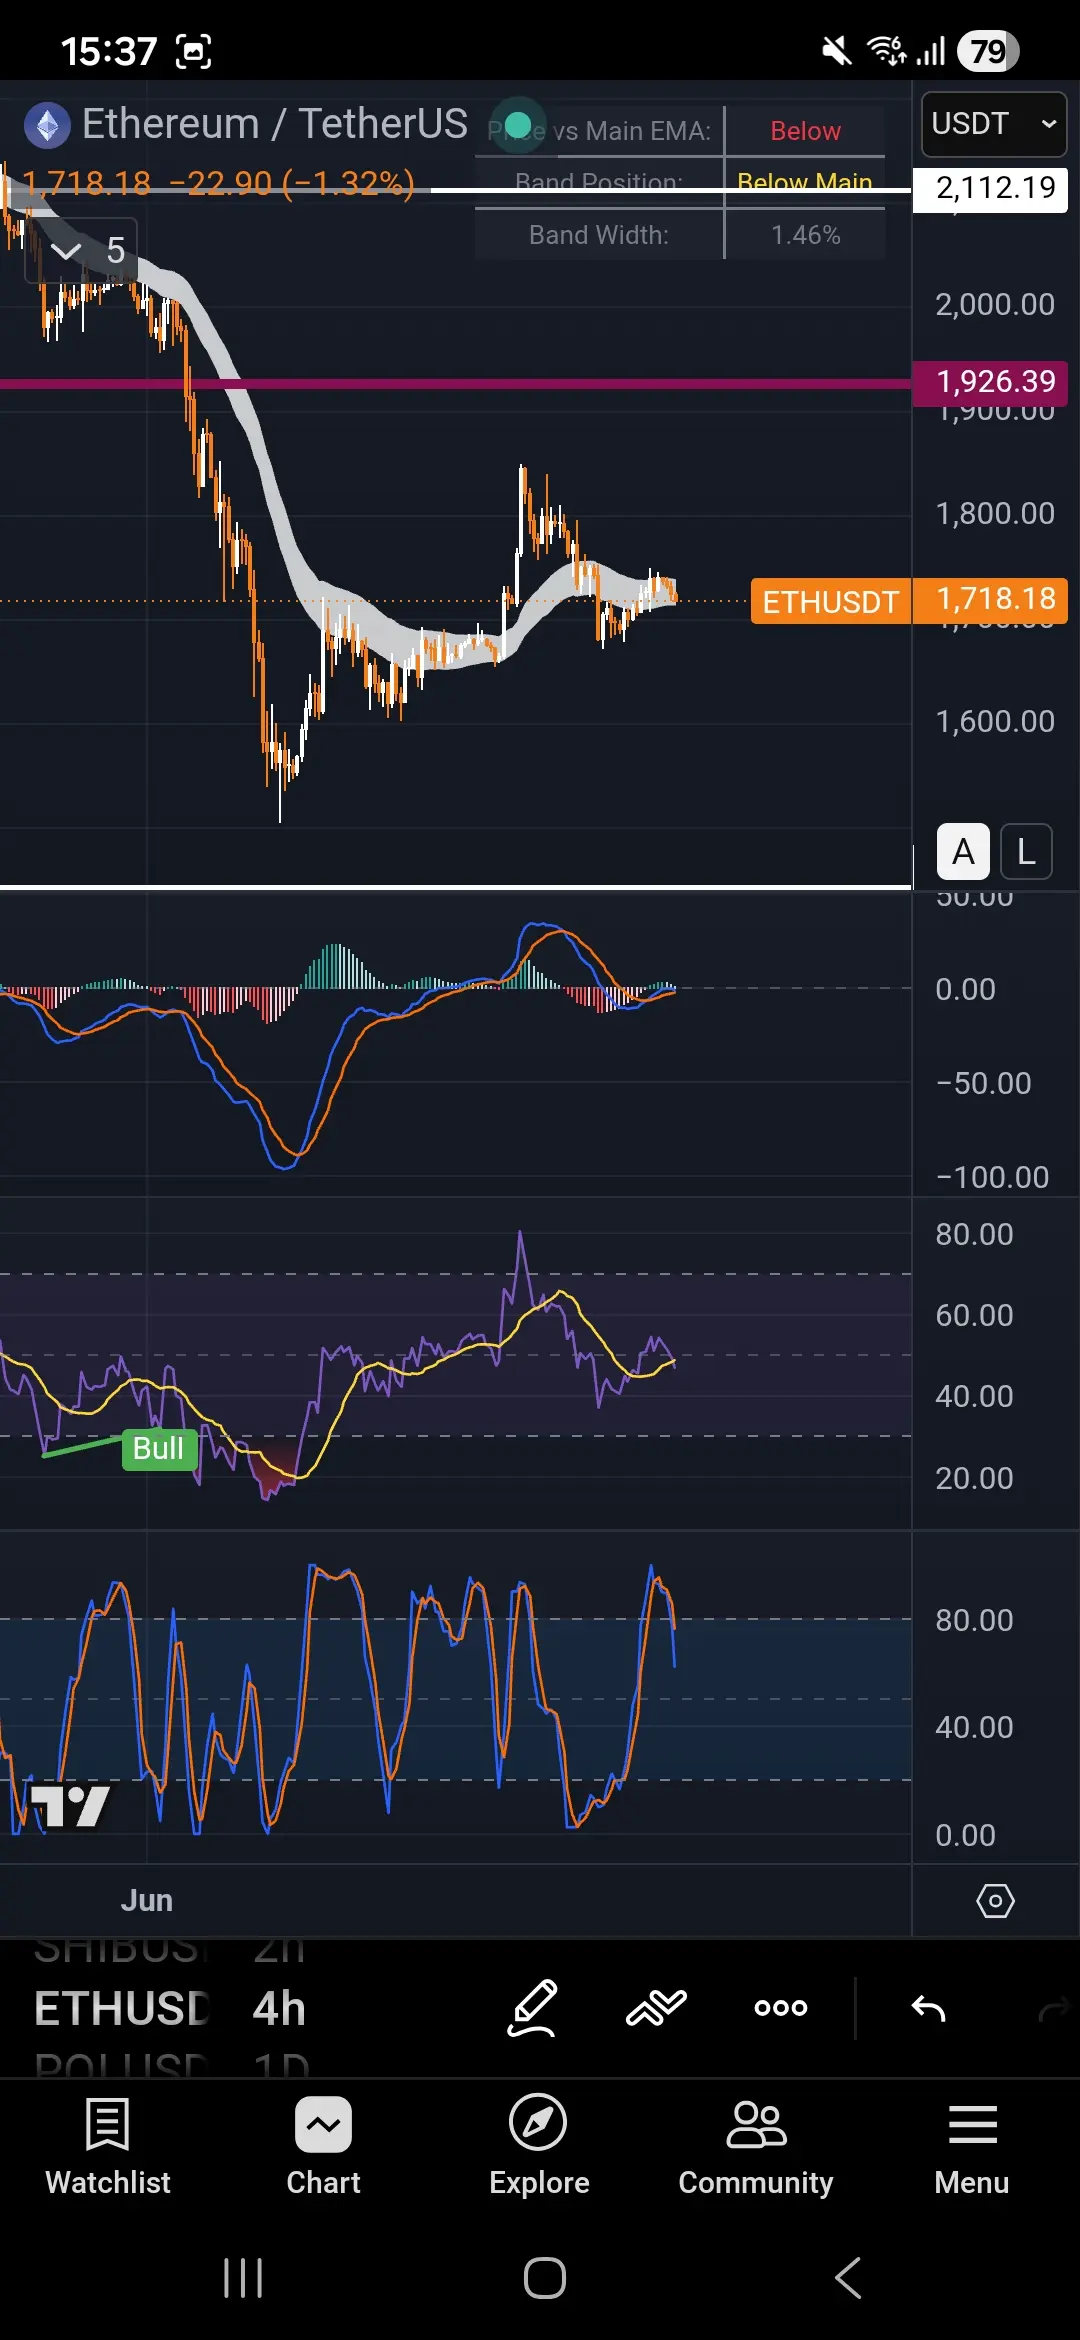Select the pencil drawing tool
Image resolution: width=1080 pixels, height=2340 pixels.
click(x=532, y=2007)
